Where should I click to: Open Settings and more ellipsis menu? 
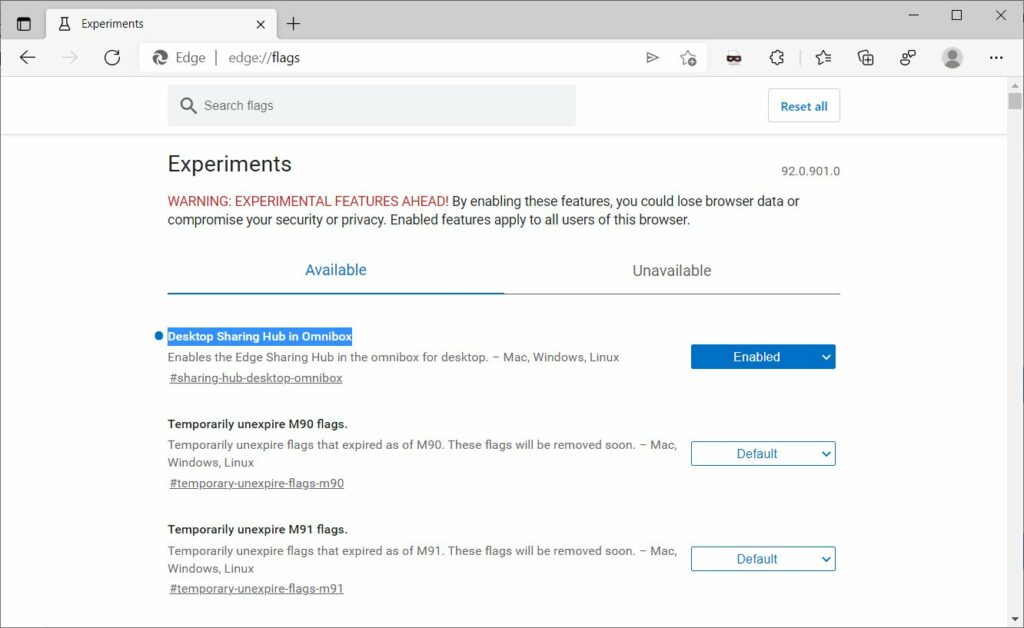point(996,57)
